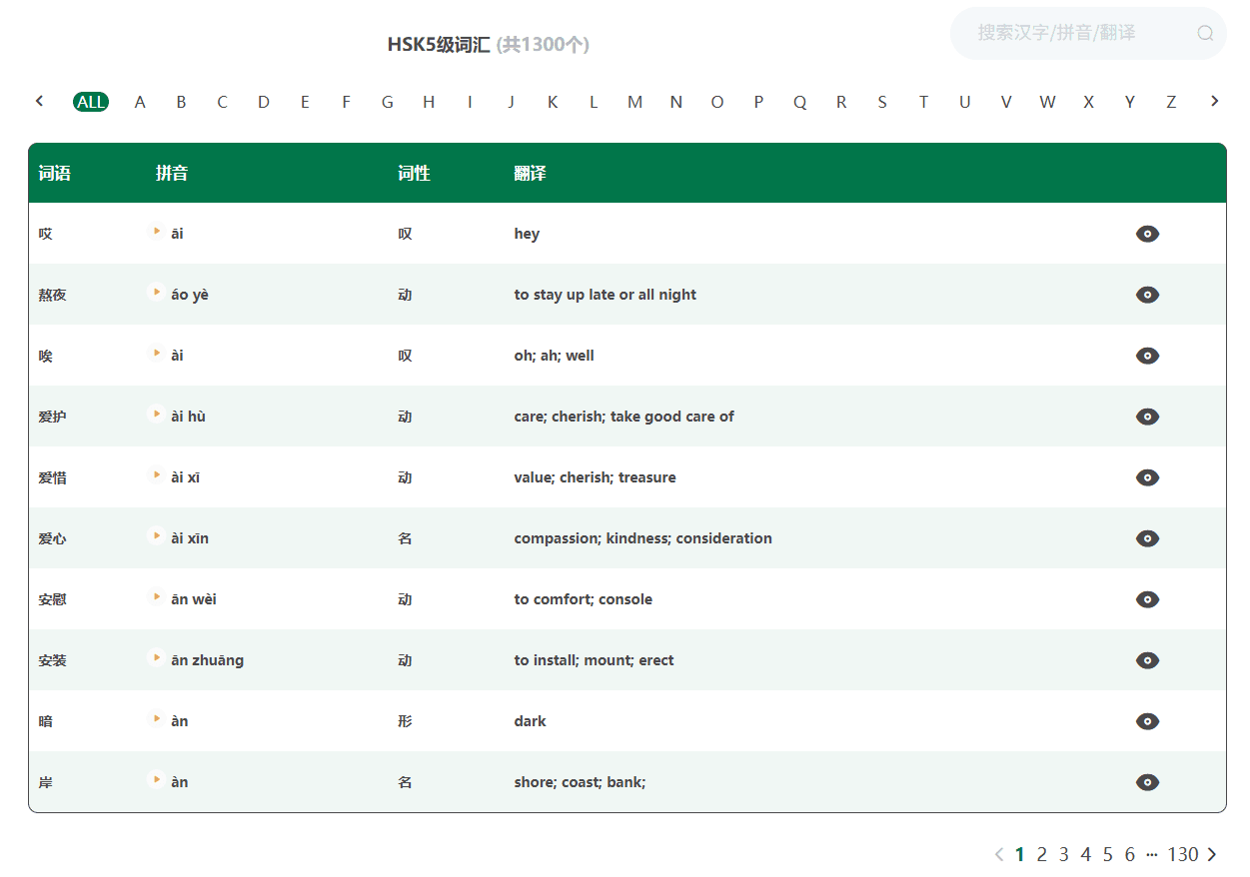Viewport: 1250px width, 877px height.
Task: Play audio pronunciation for 熬夜 (áo yè)
Action: pyautogui.click(x=156, y=294)
